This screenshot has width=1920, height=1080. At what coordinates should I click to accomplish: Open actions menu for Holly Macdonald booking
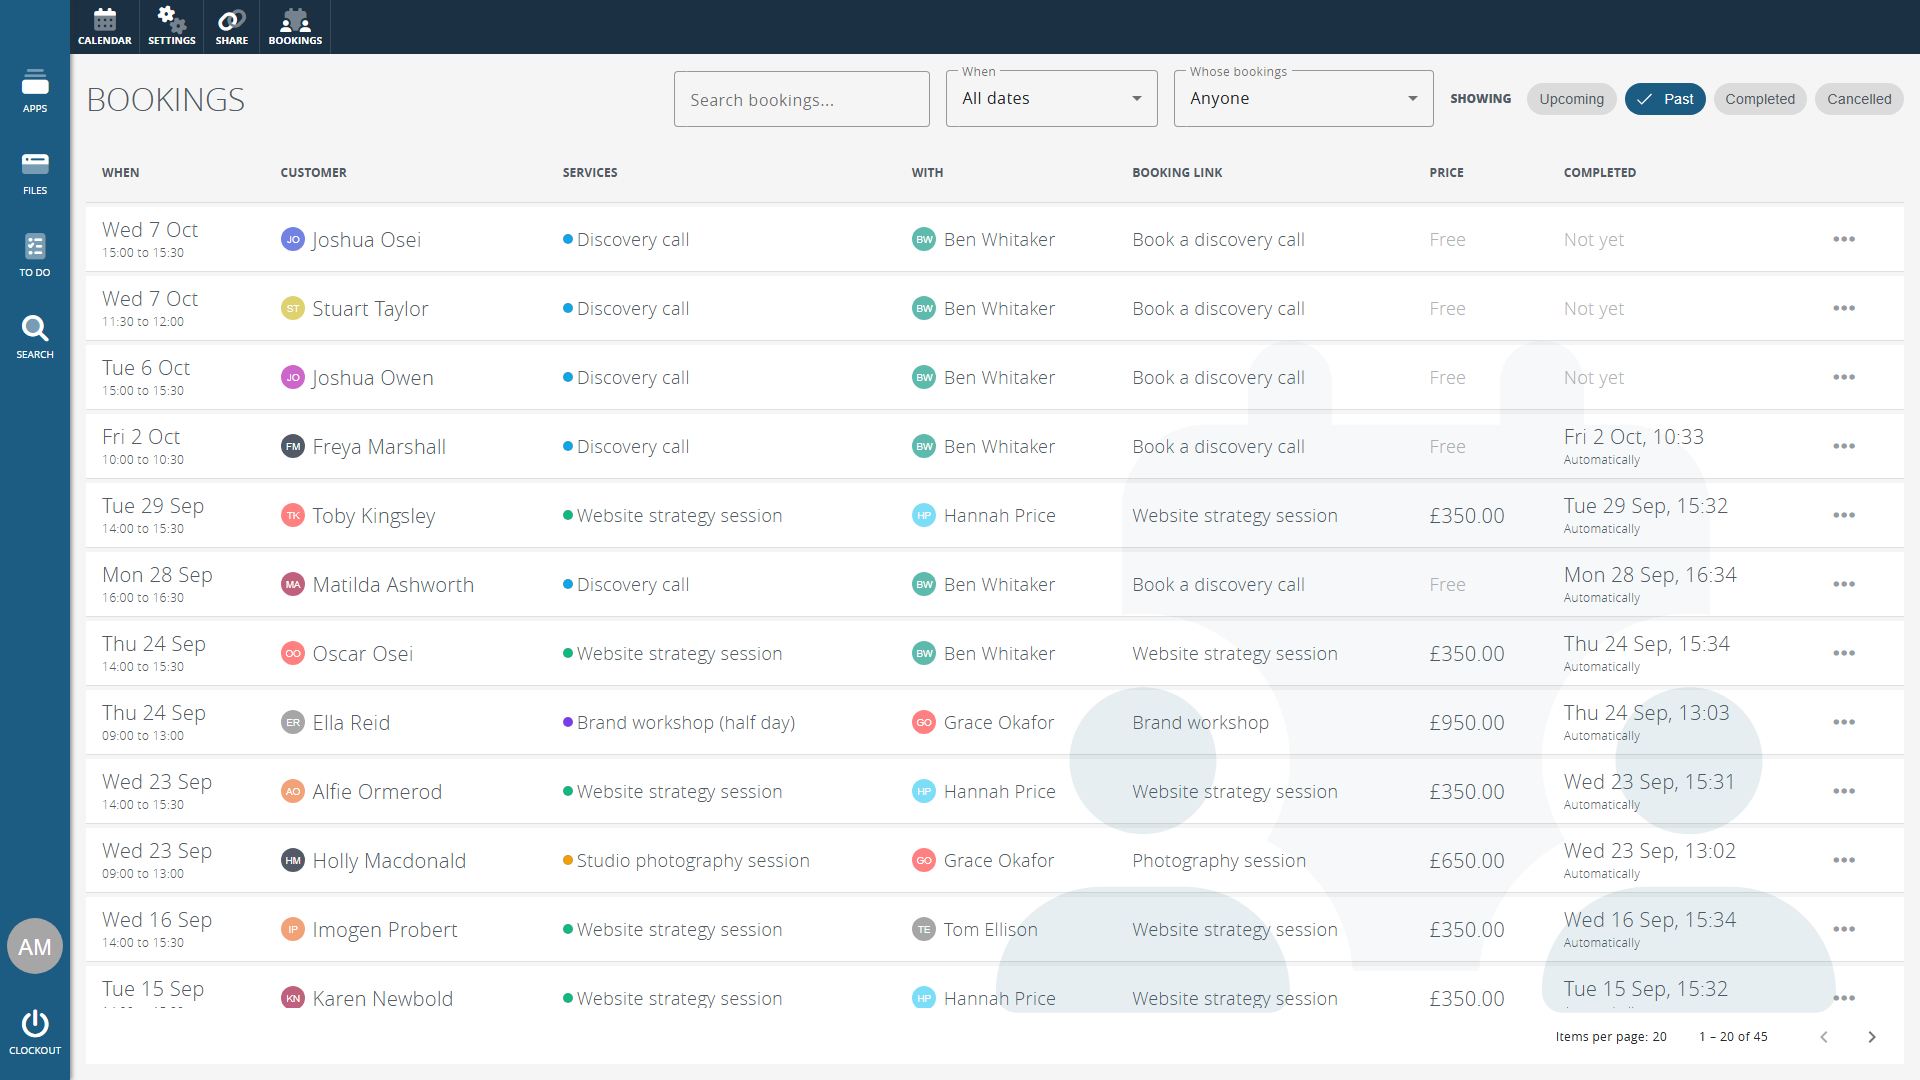tap(1844, 860)
